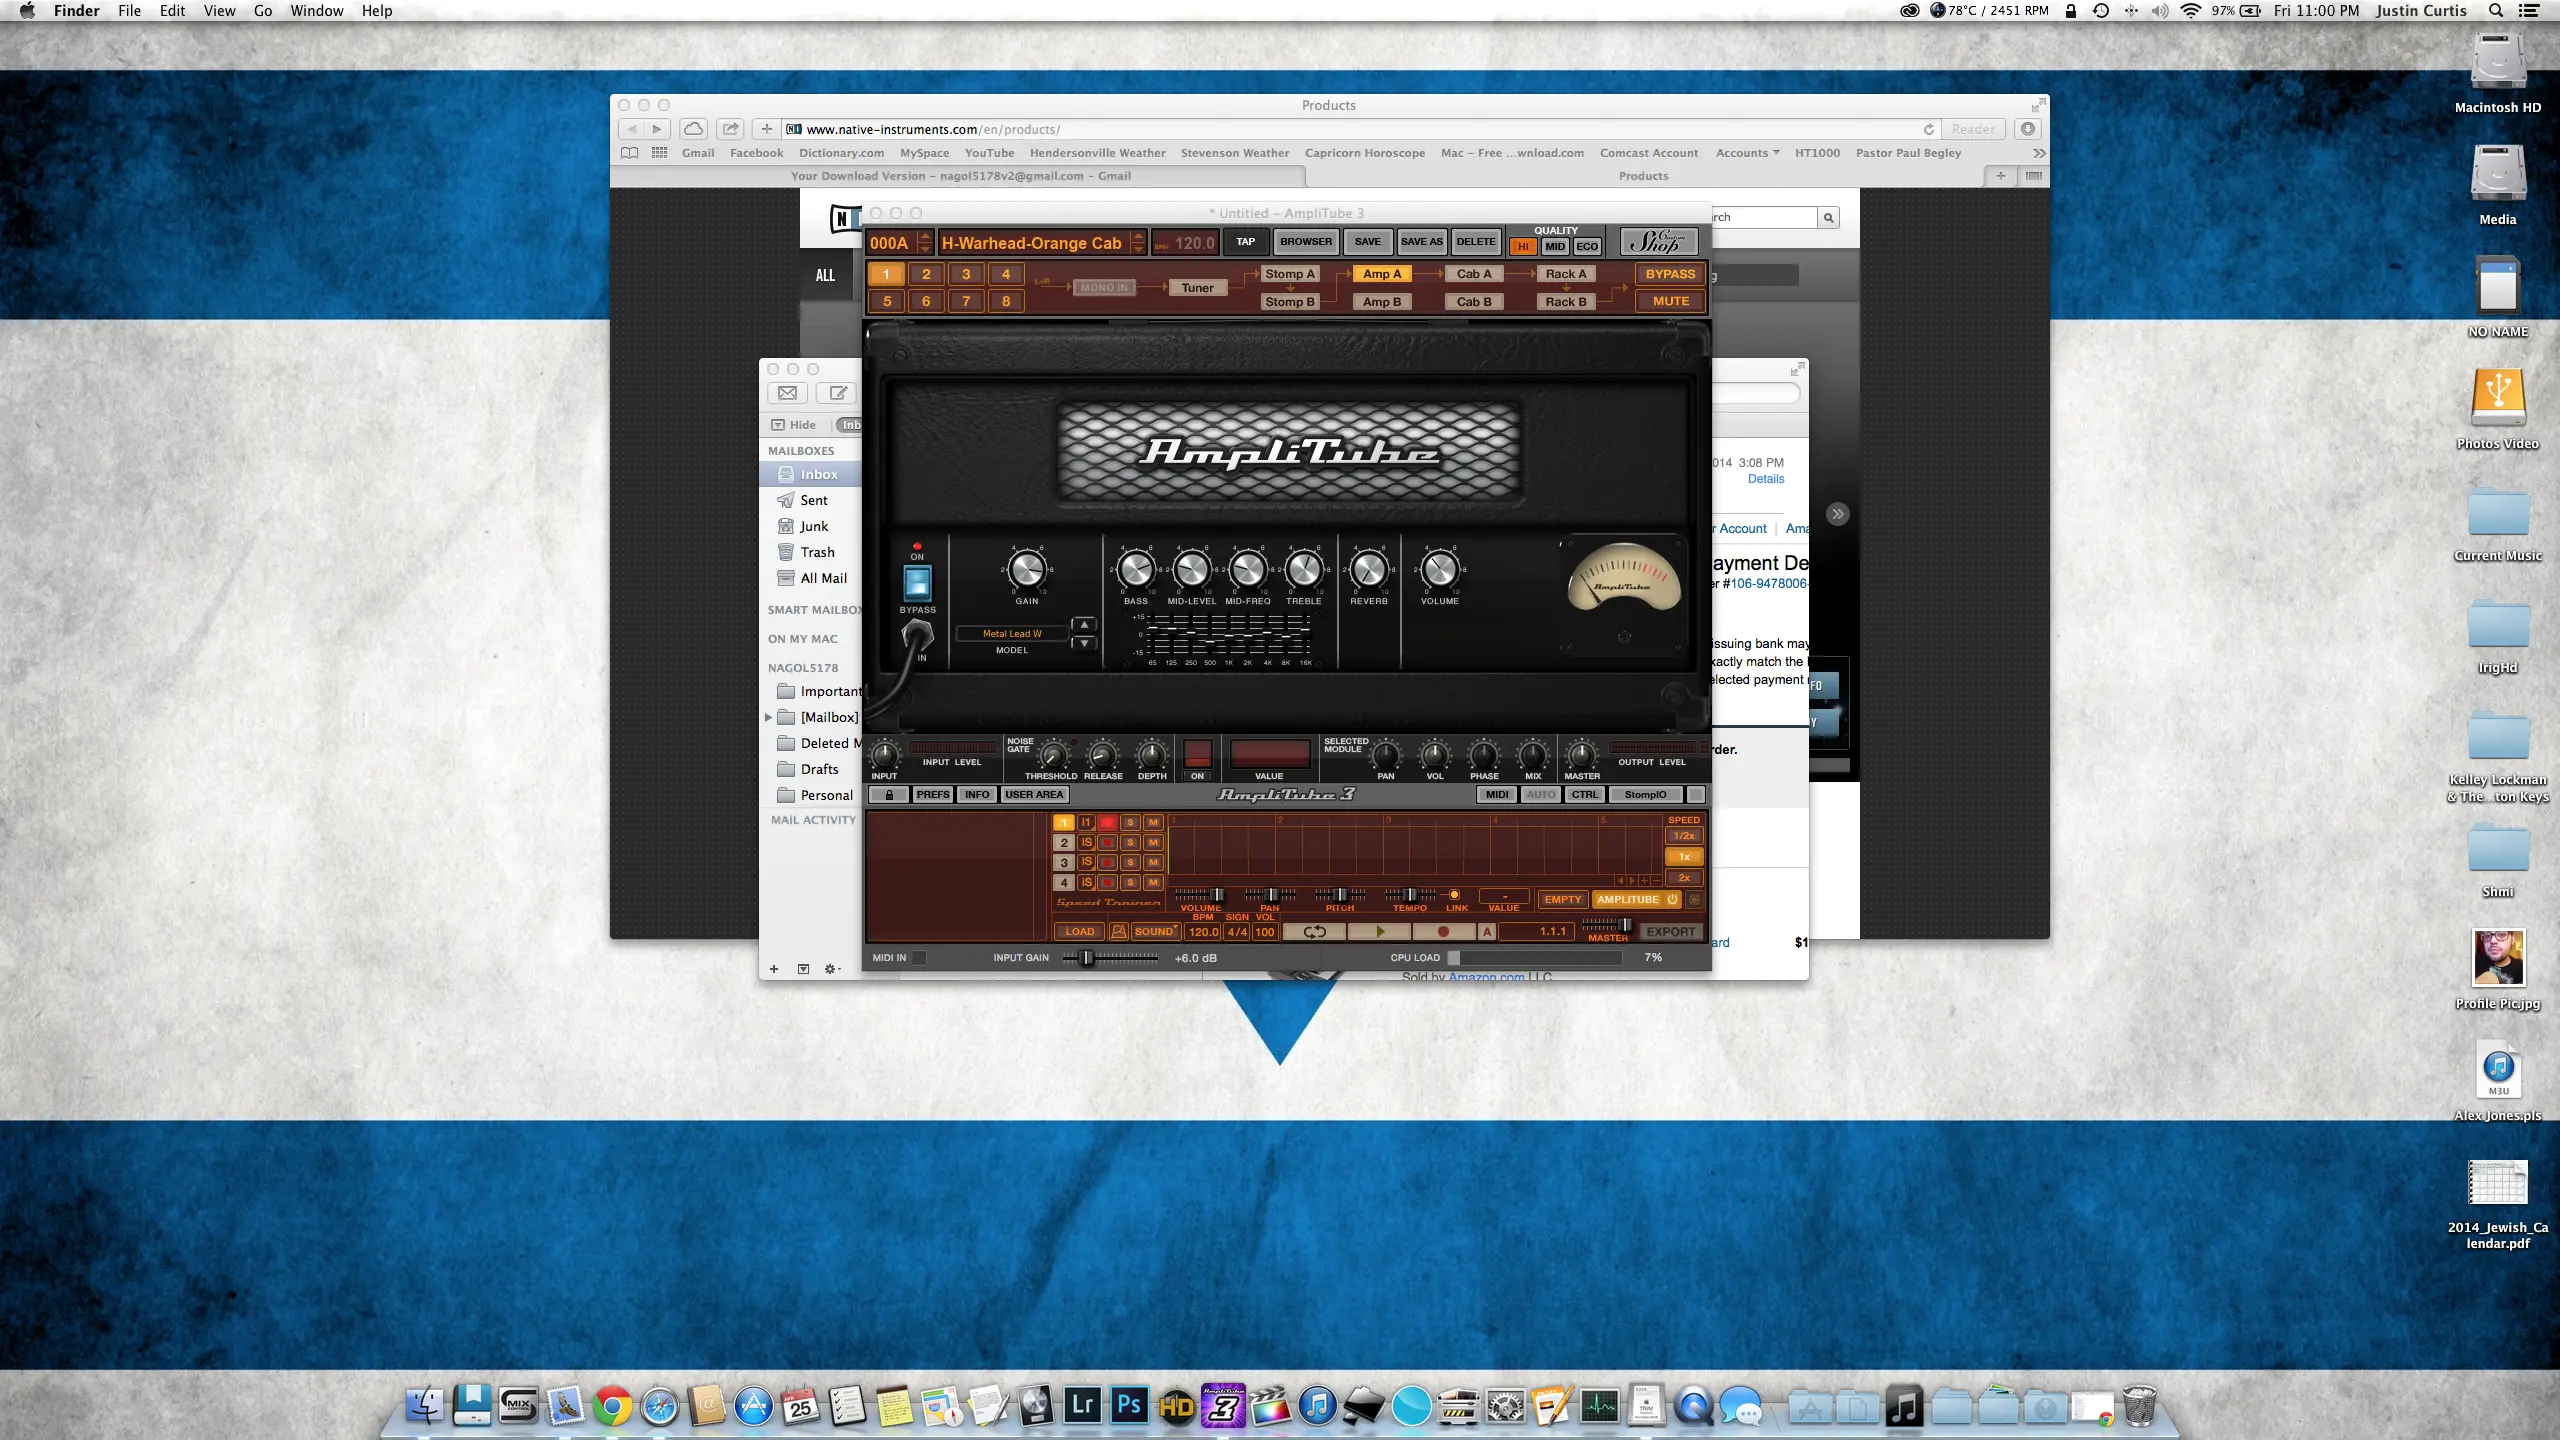
Task: Open Safari Top Sites grid icon
Action: 659,153
